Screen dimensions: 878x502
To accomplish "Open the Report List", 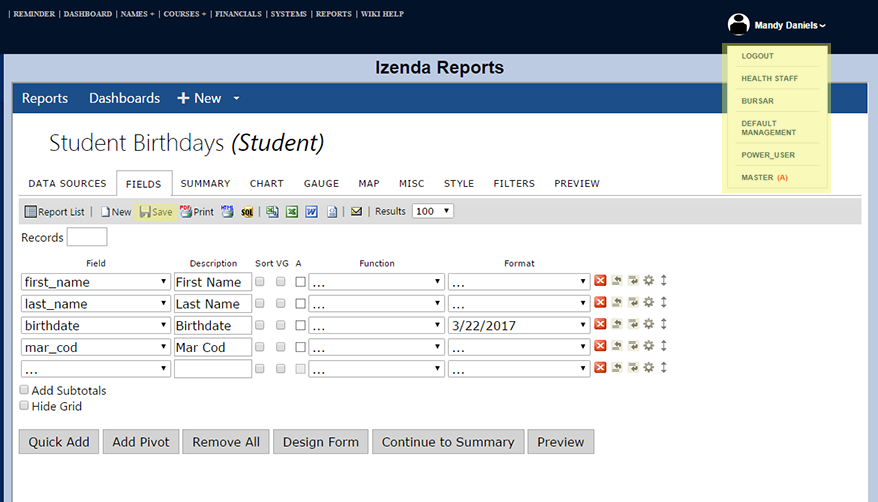I will (x=54, y=212).
